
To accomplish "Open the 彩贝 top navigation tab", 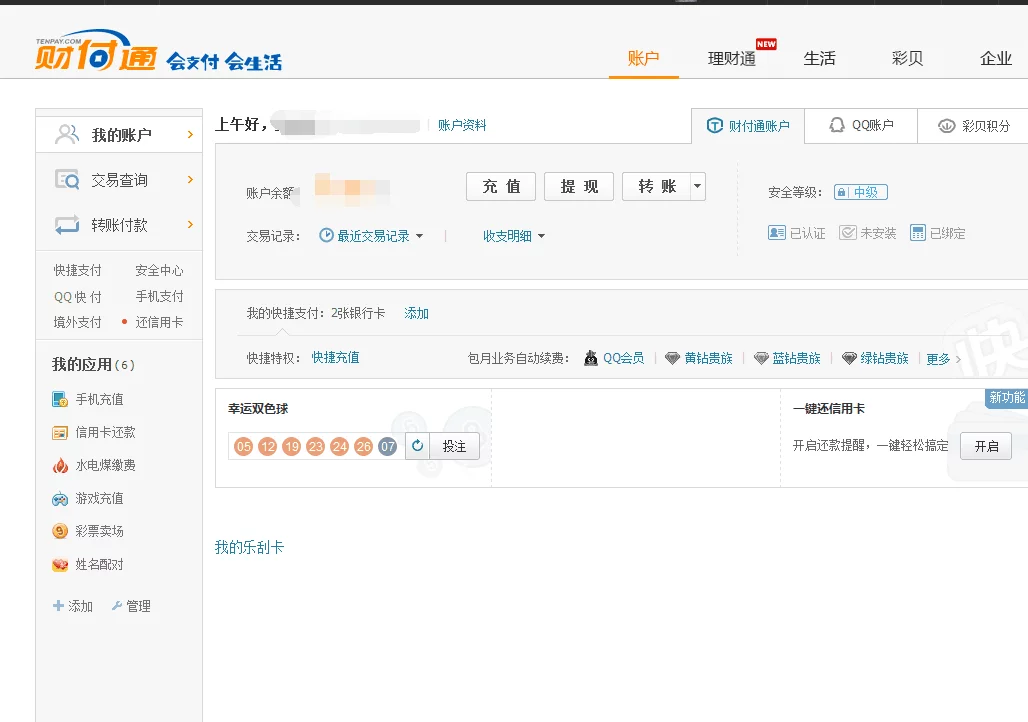I will point(907,58).
